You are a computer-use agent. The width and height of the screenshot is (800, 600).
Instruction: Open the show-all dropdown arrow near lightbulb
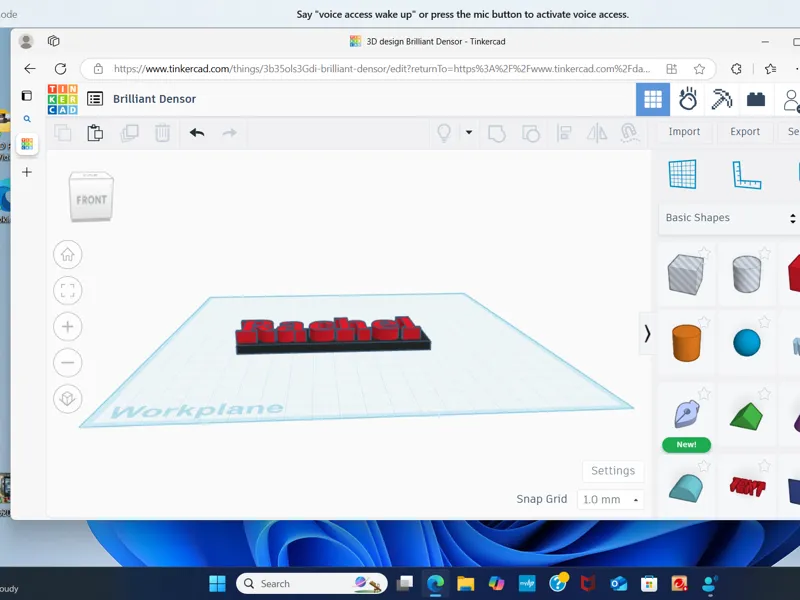(469, 132)
